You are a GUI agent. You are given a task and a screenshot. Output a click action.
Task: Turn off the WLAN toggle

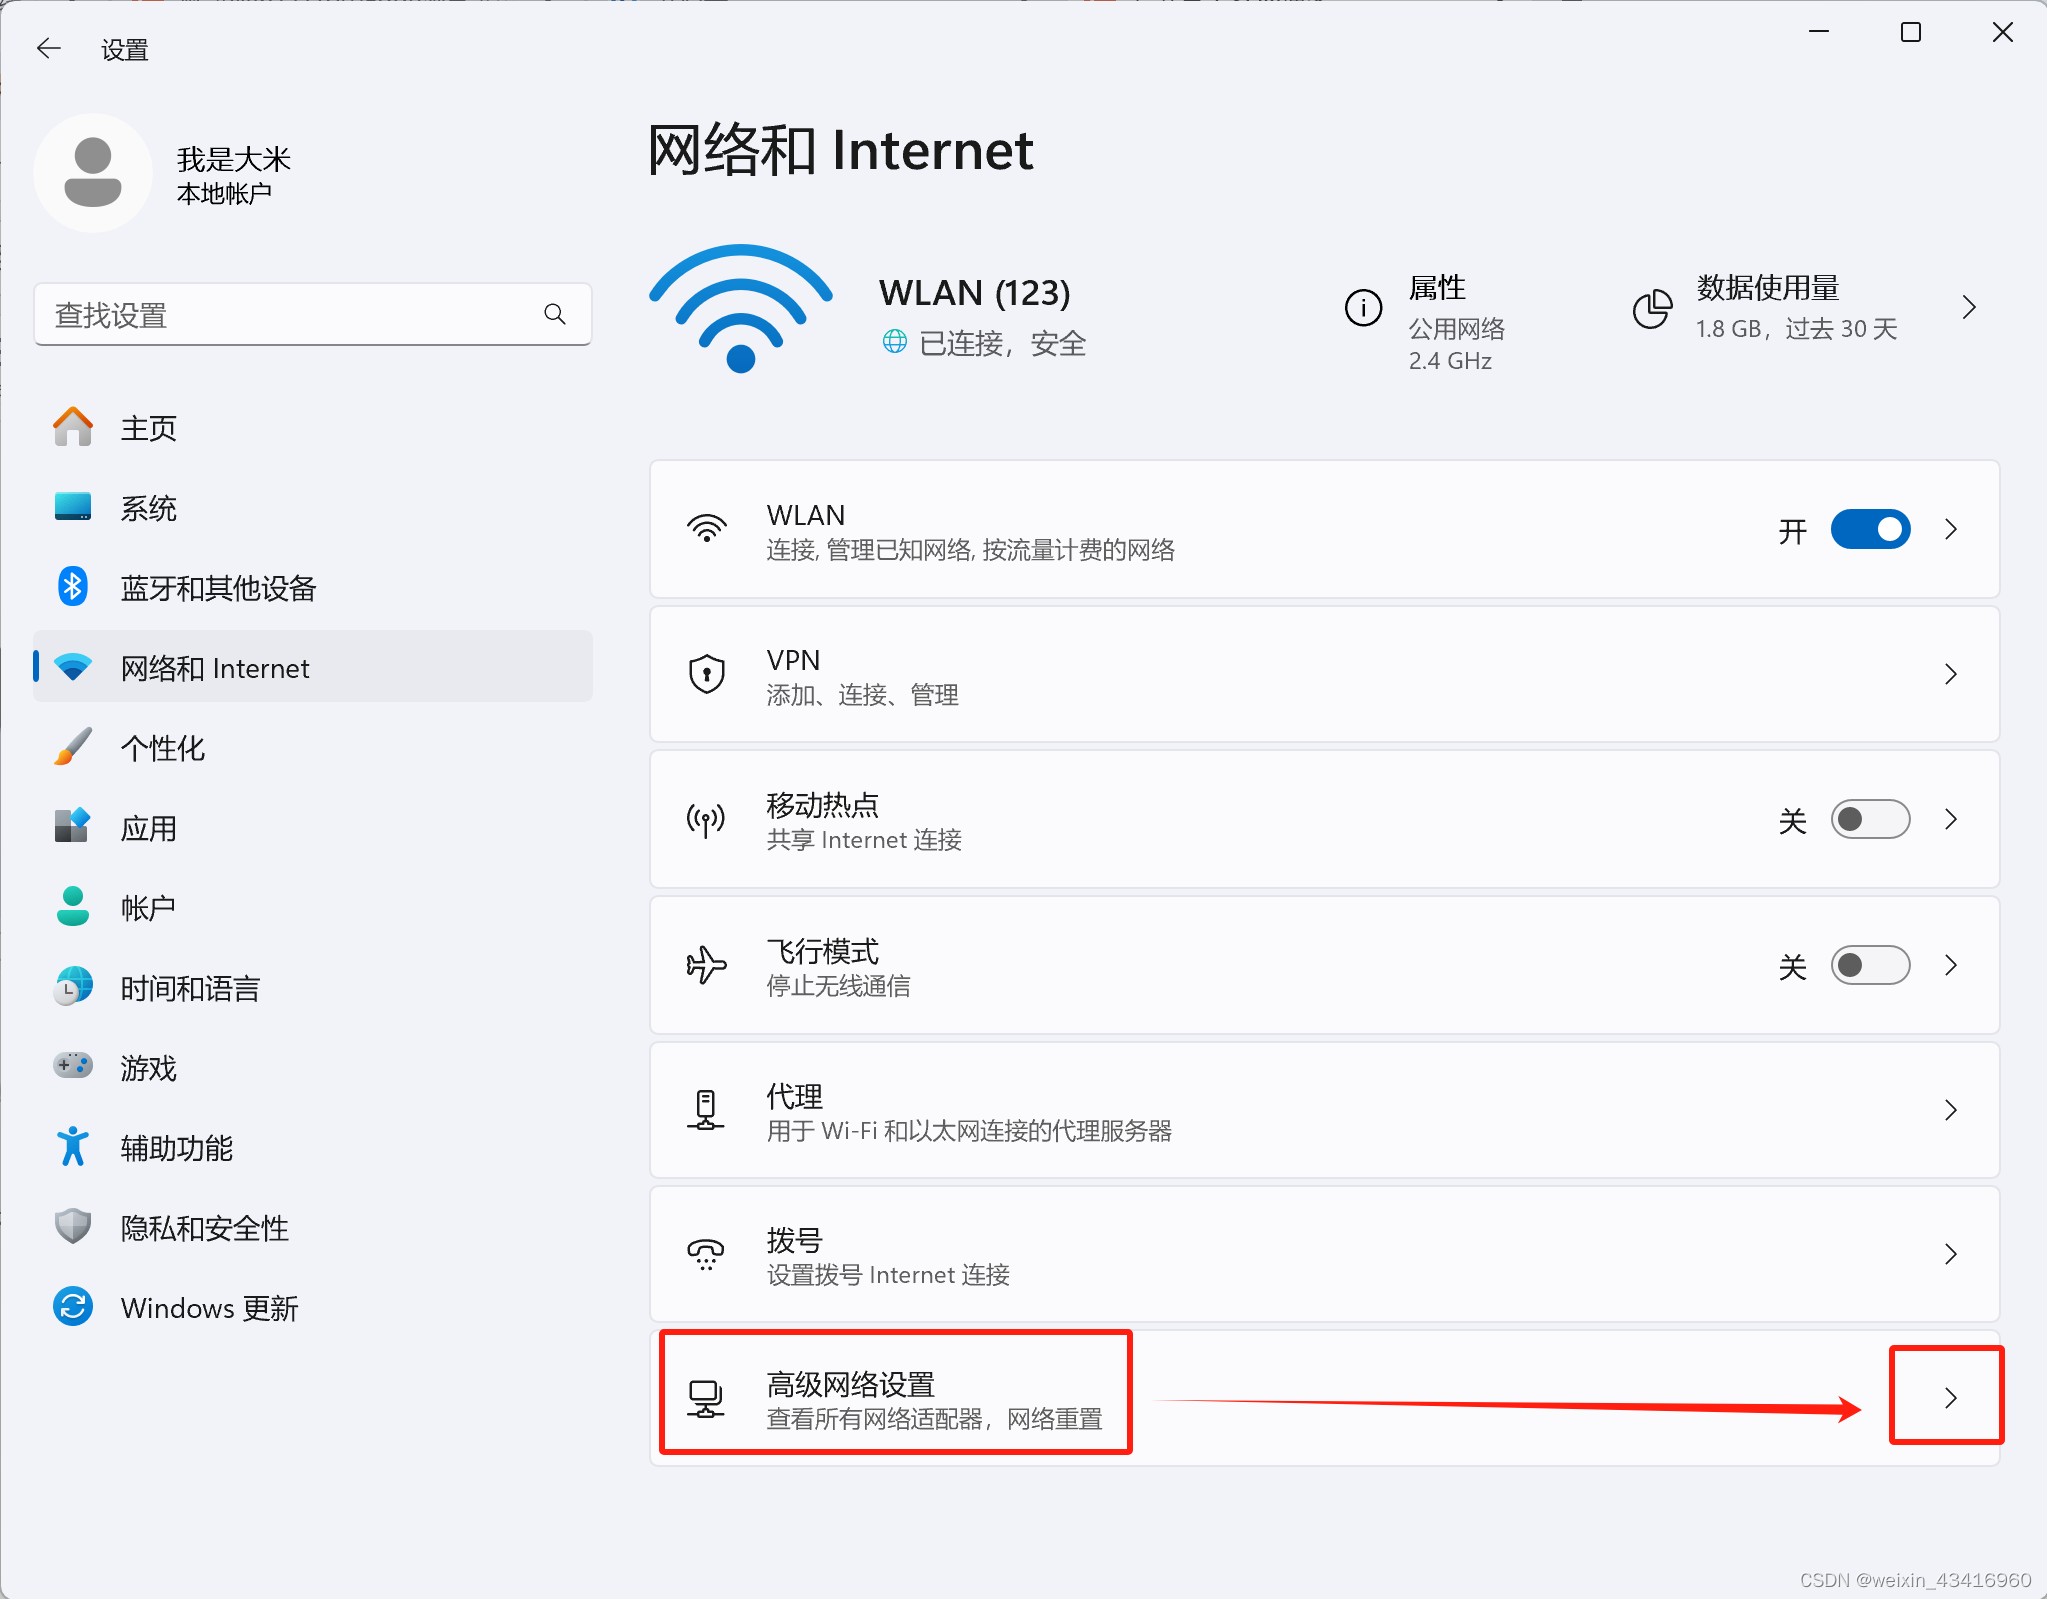click(x=1870, y=529)
